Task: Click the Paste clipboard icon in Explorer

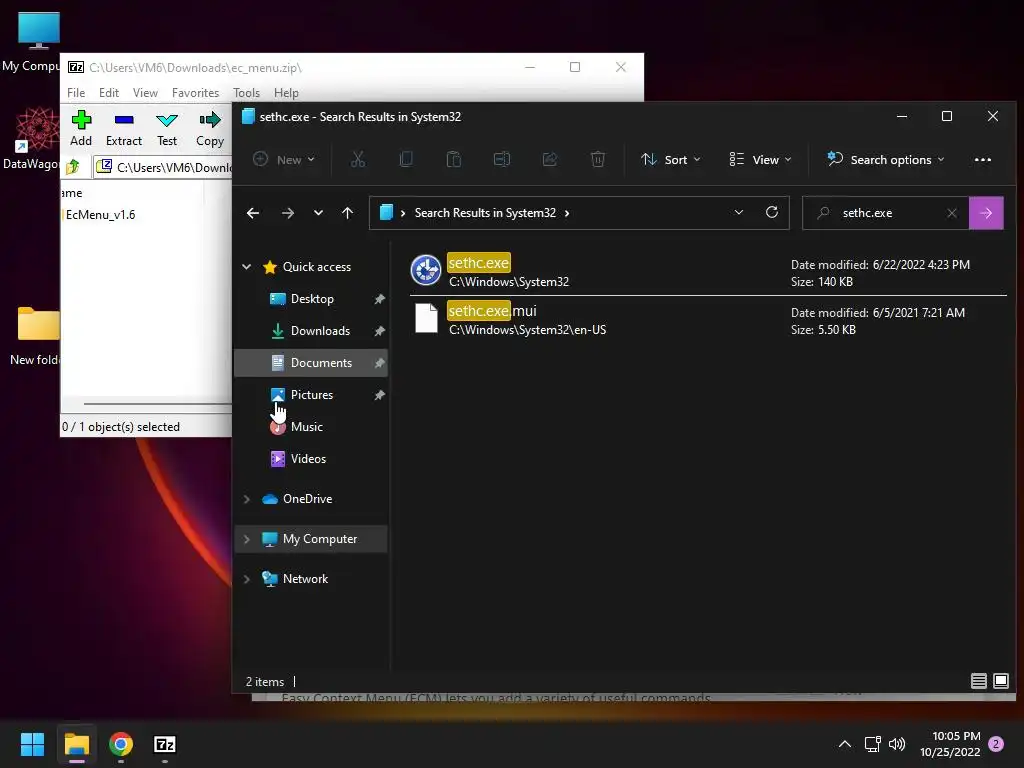Action: [454, 159]
